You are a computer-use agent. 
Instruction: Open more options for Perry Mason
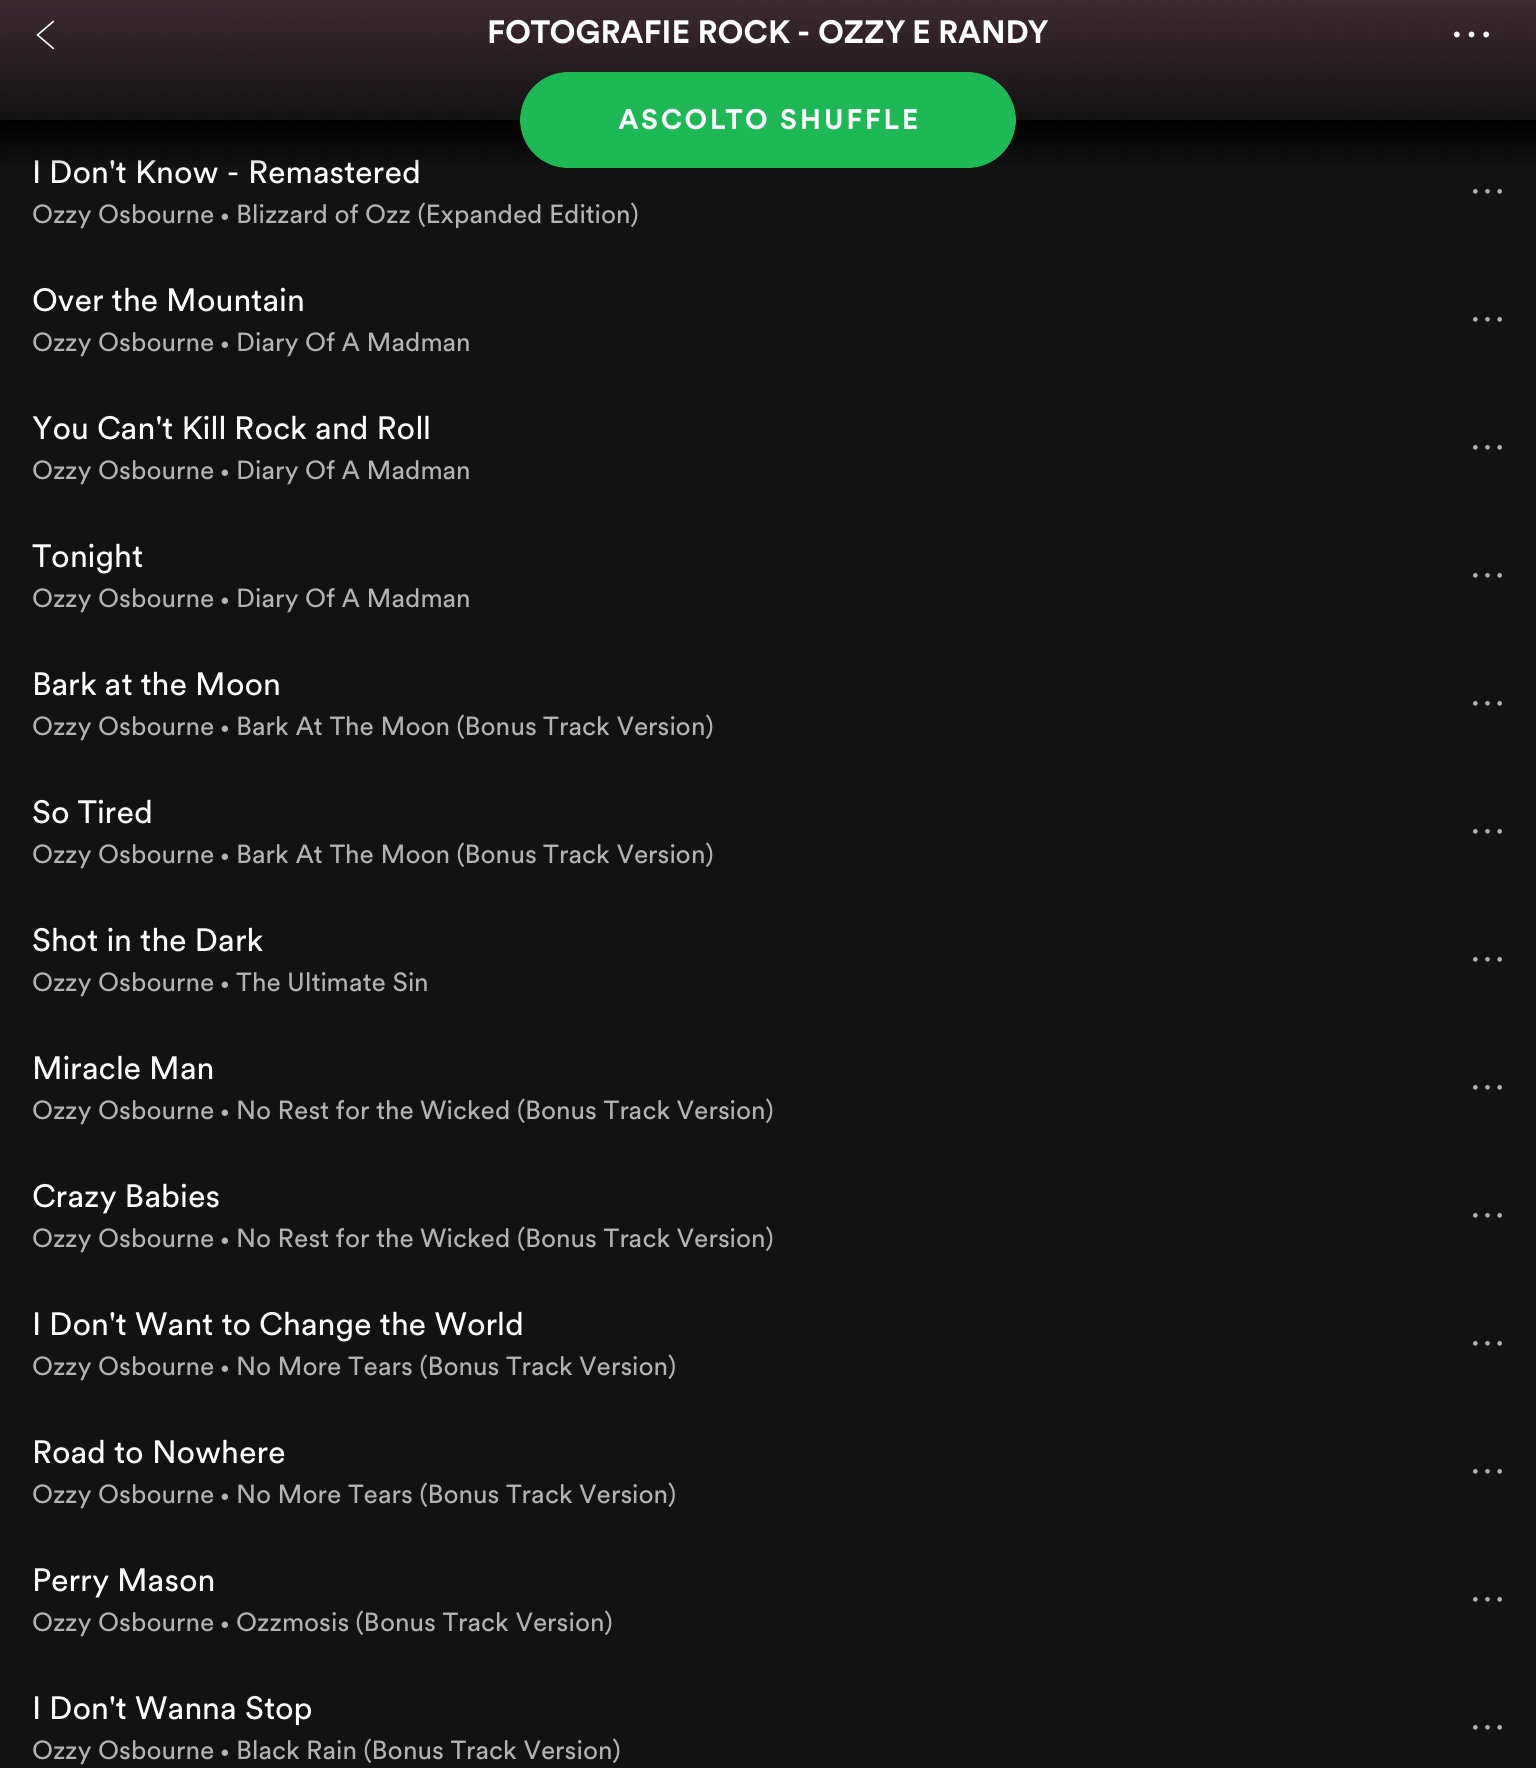pyautogui.click(x=1487, y=1600)
